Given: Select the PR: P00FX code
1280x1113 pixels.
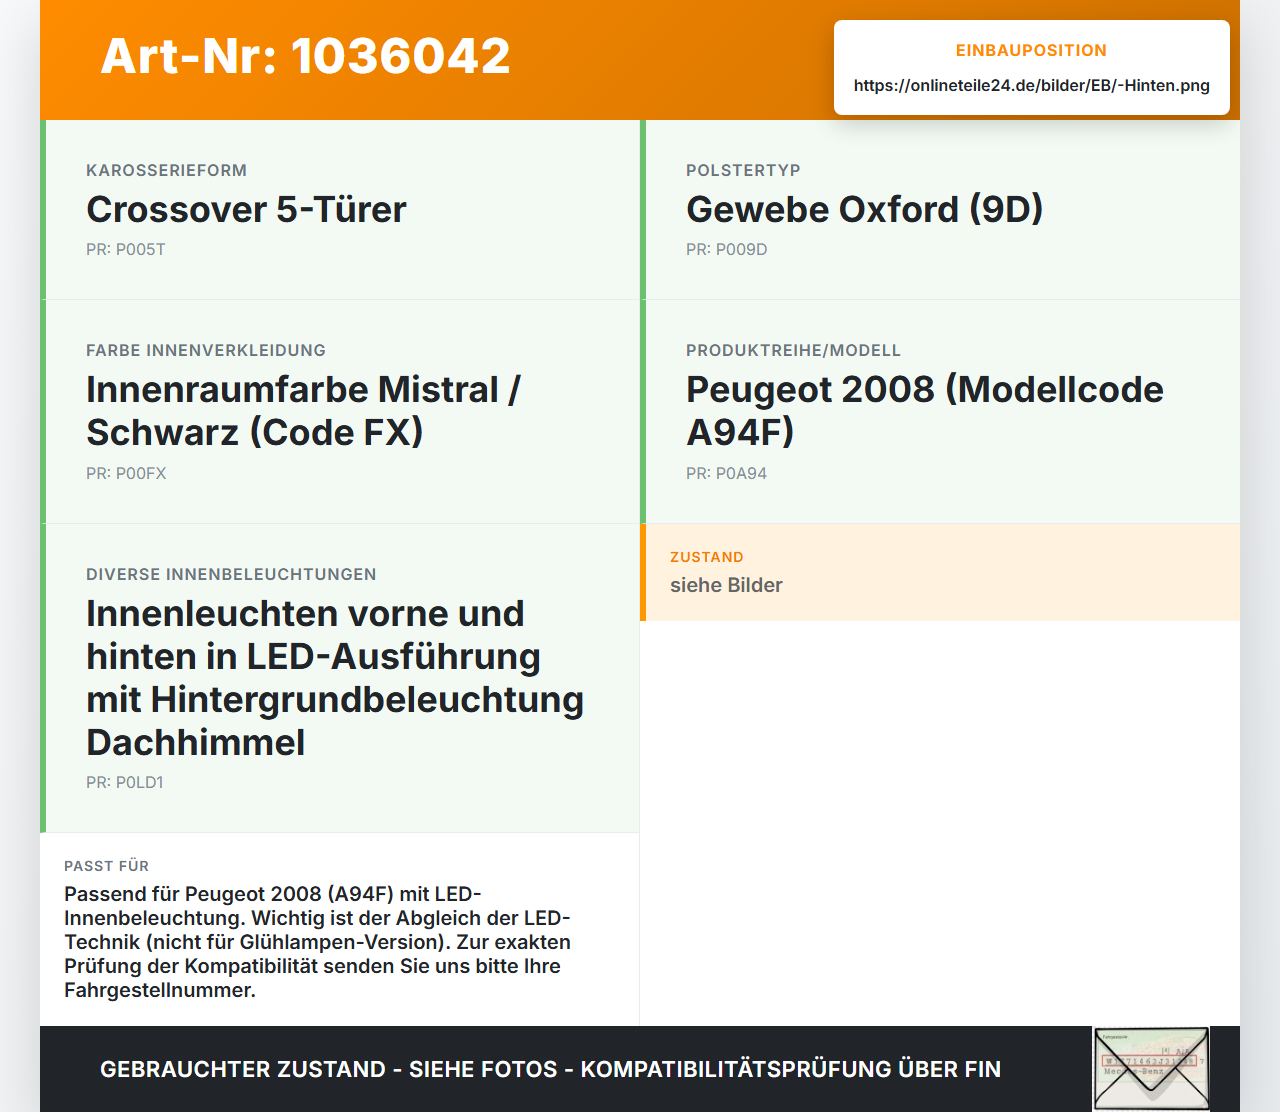Looking at the screenshot, I should (x=126, y=473).
